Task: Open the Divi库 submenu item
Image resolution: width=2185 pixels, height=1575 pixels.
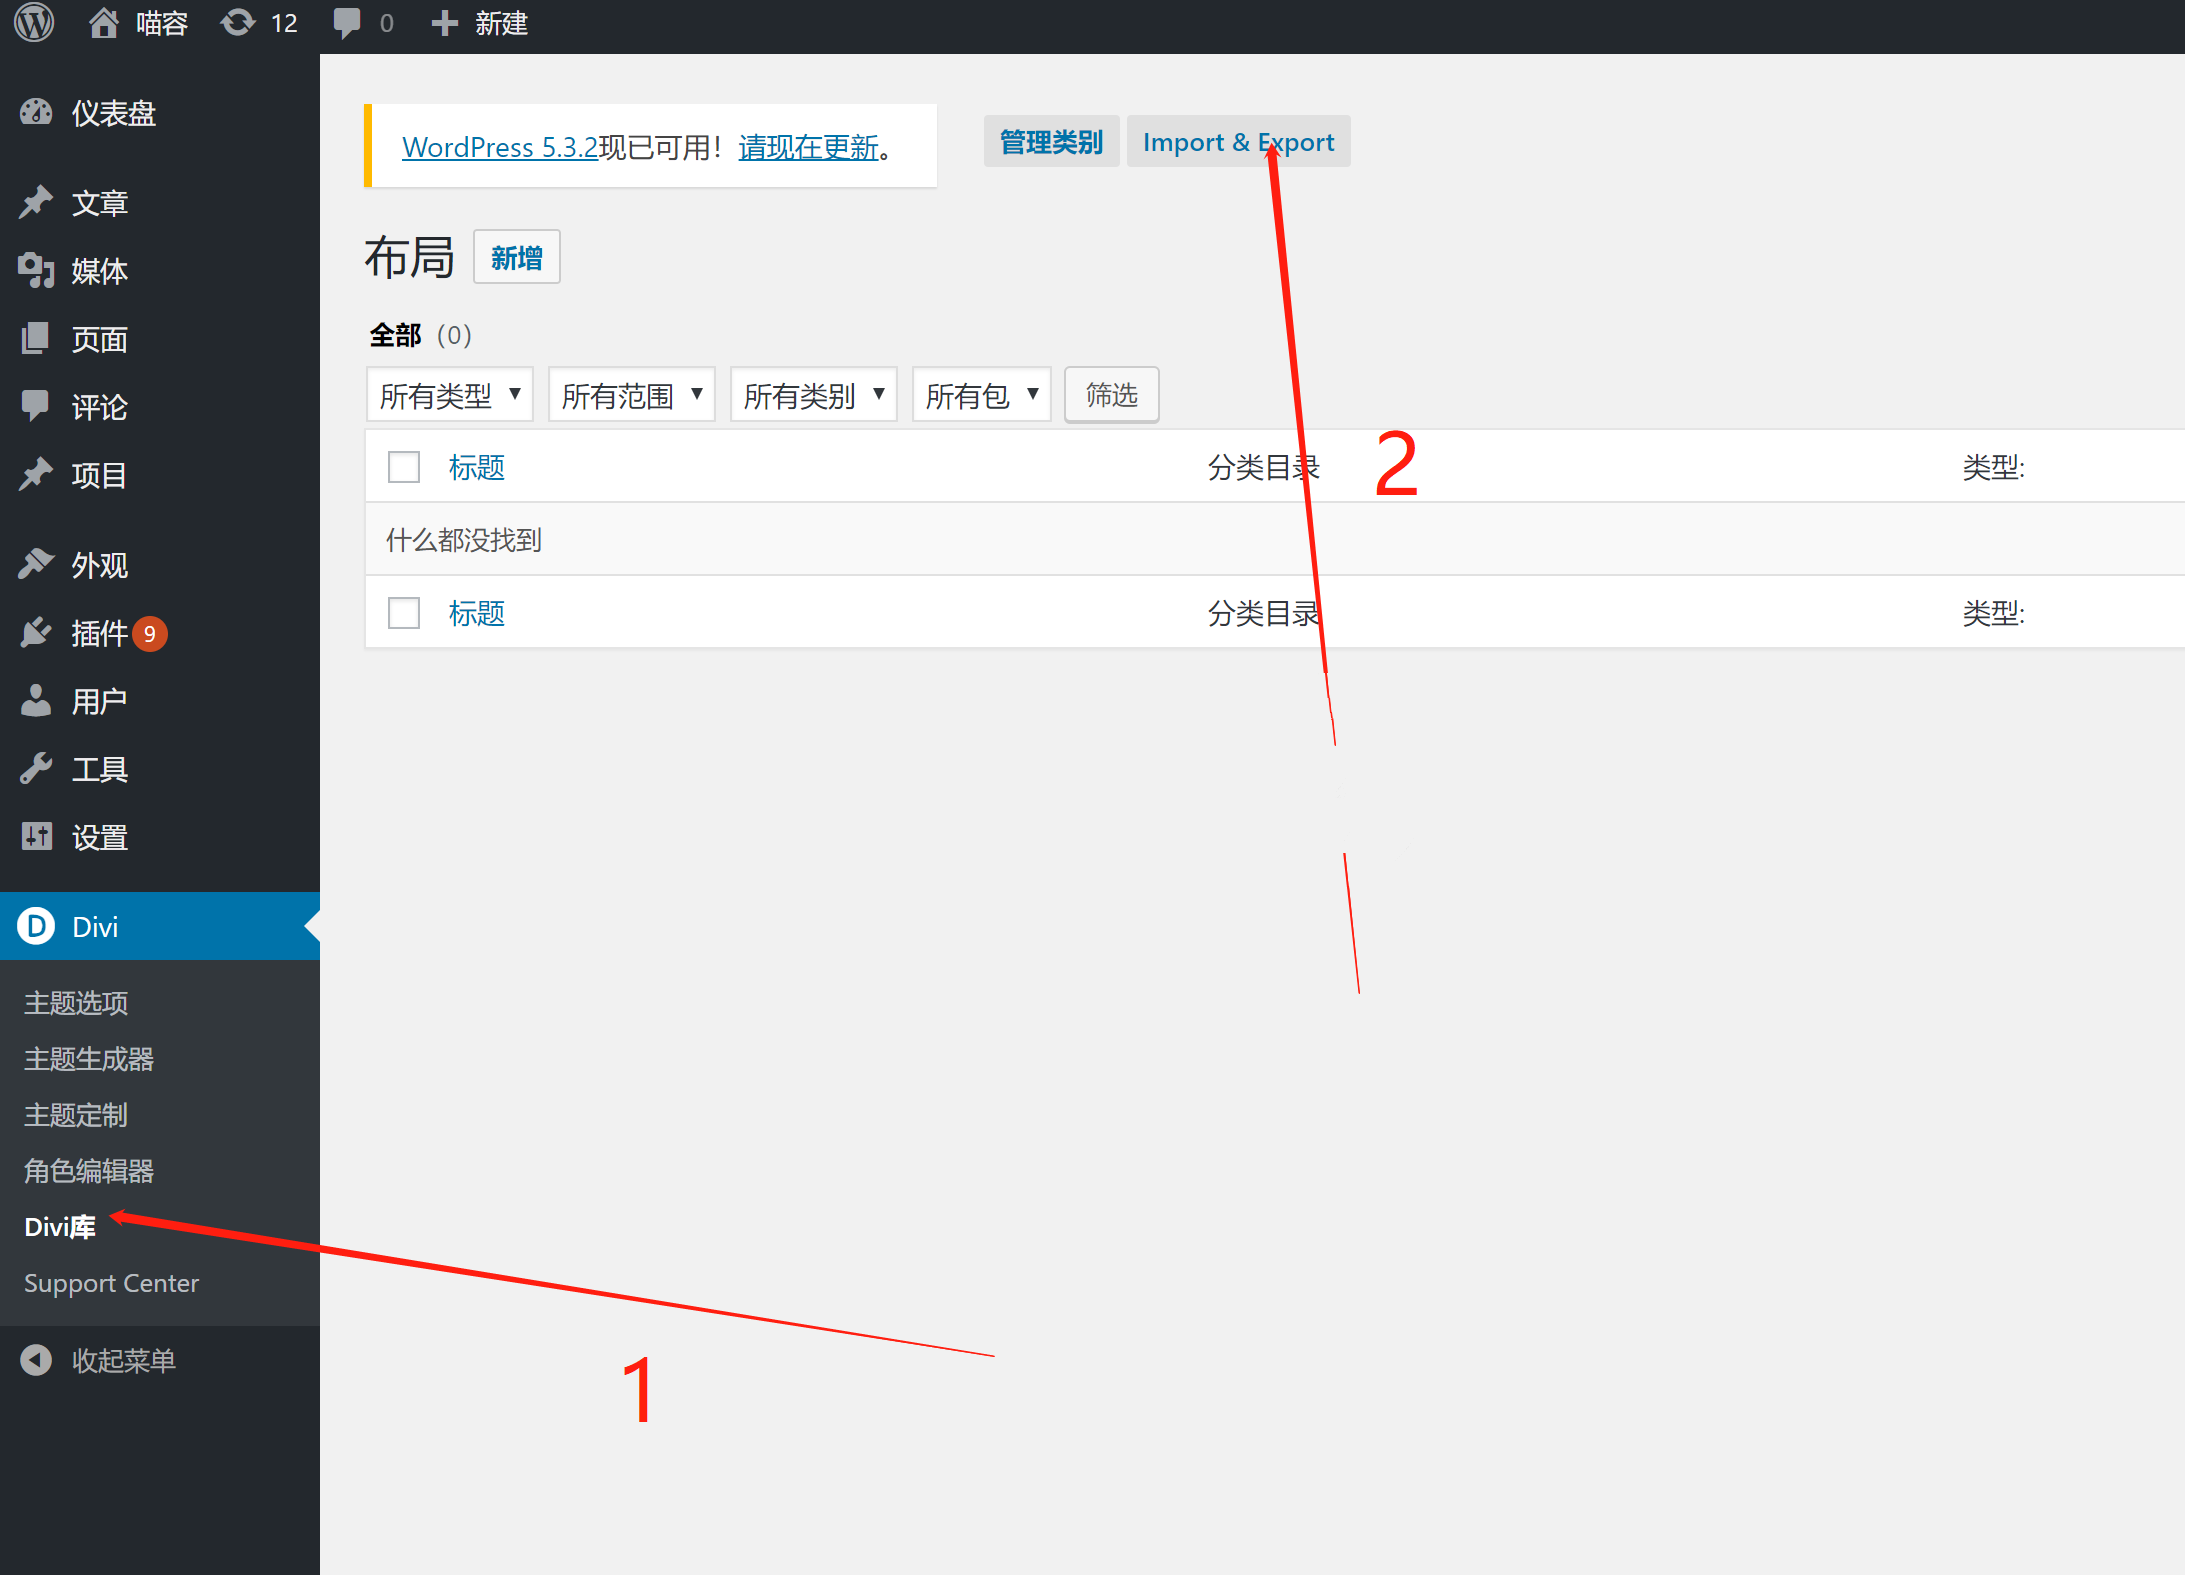Action: tap(58, 1226)
